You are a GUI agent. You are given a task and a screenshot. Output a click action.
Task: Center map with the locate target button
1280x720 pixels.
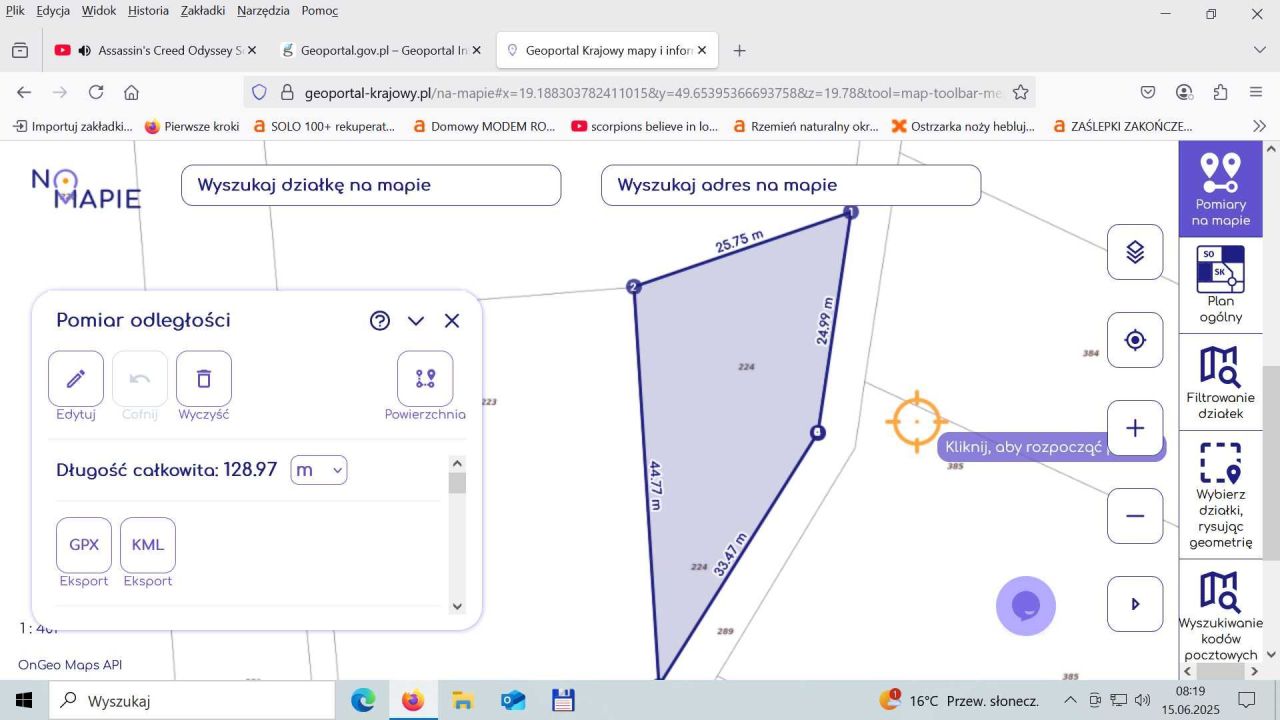pos(1135,340)
